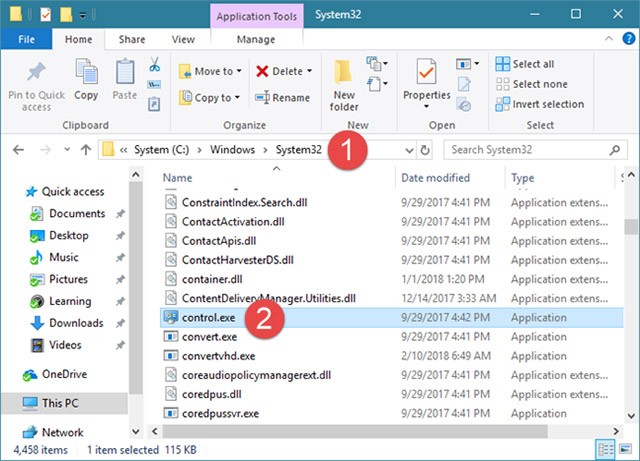Open the File menu

coord(28,39)
